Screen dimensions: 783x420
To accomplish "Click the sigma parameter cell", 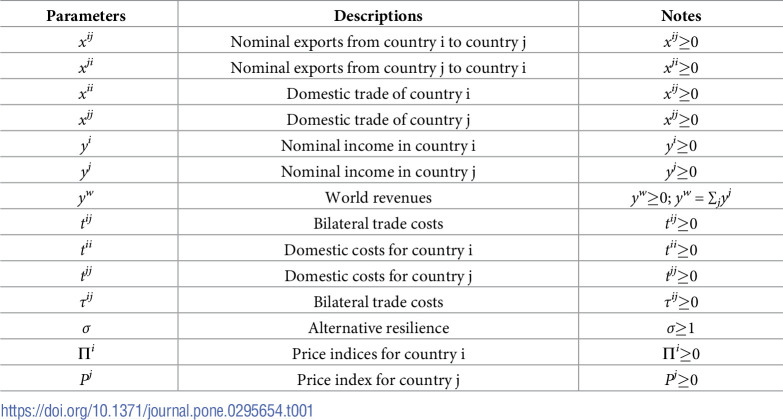I will coord(86,329).
